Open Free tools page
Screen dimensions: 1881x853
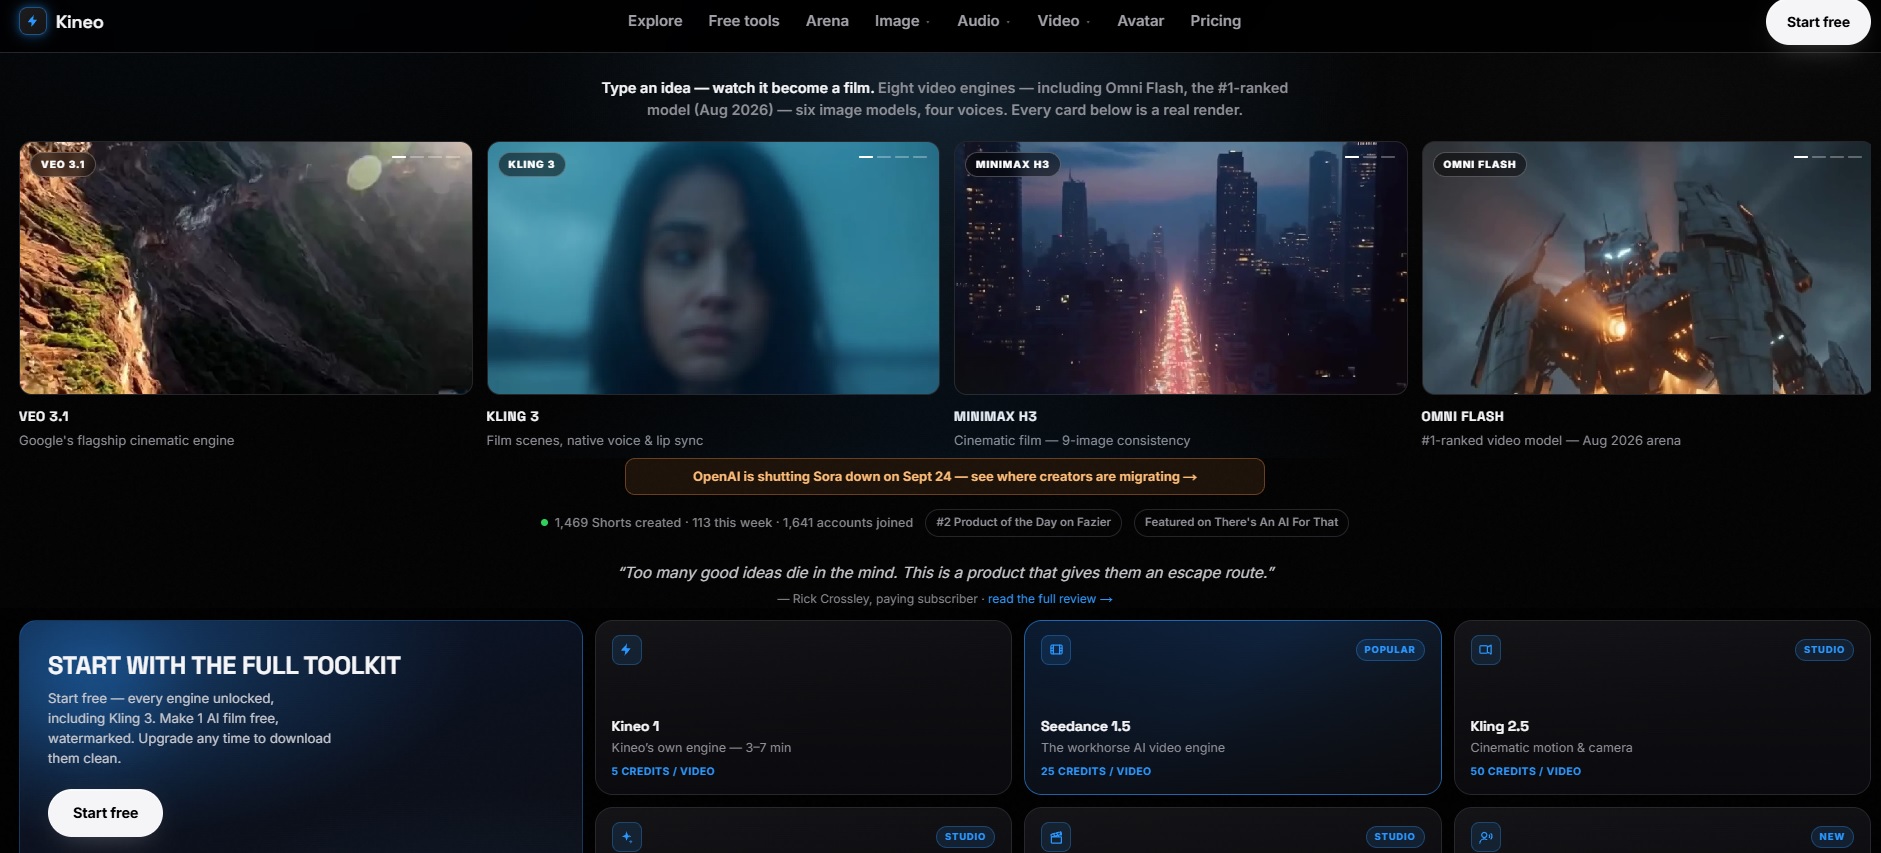(744, 21)
